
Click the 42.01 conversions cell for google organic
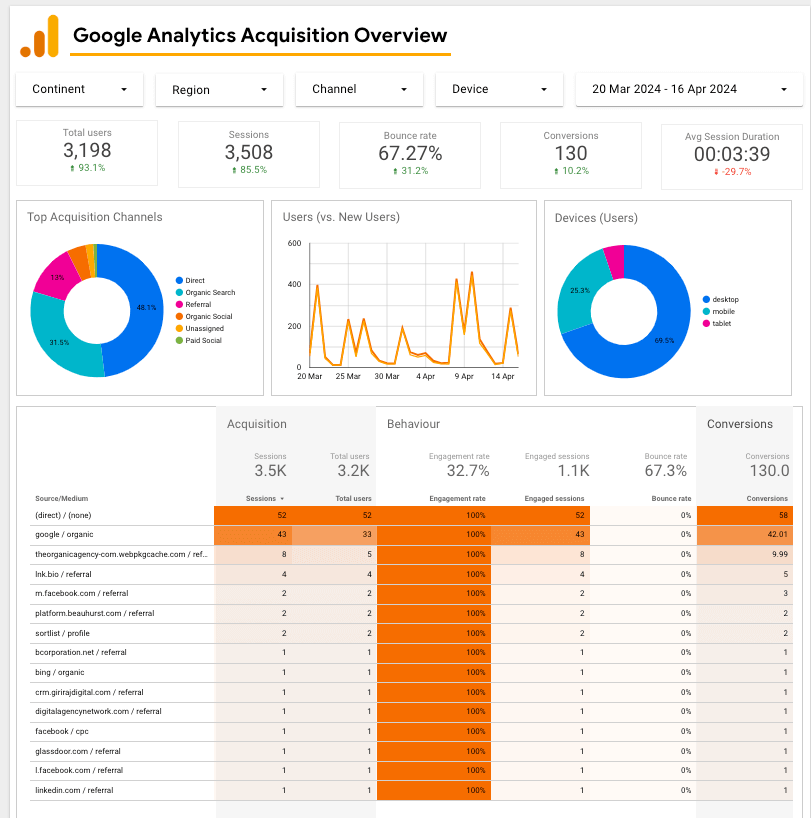(x=745, y=535)
